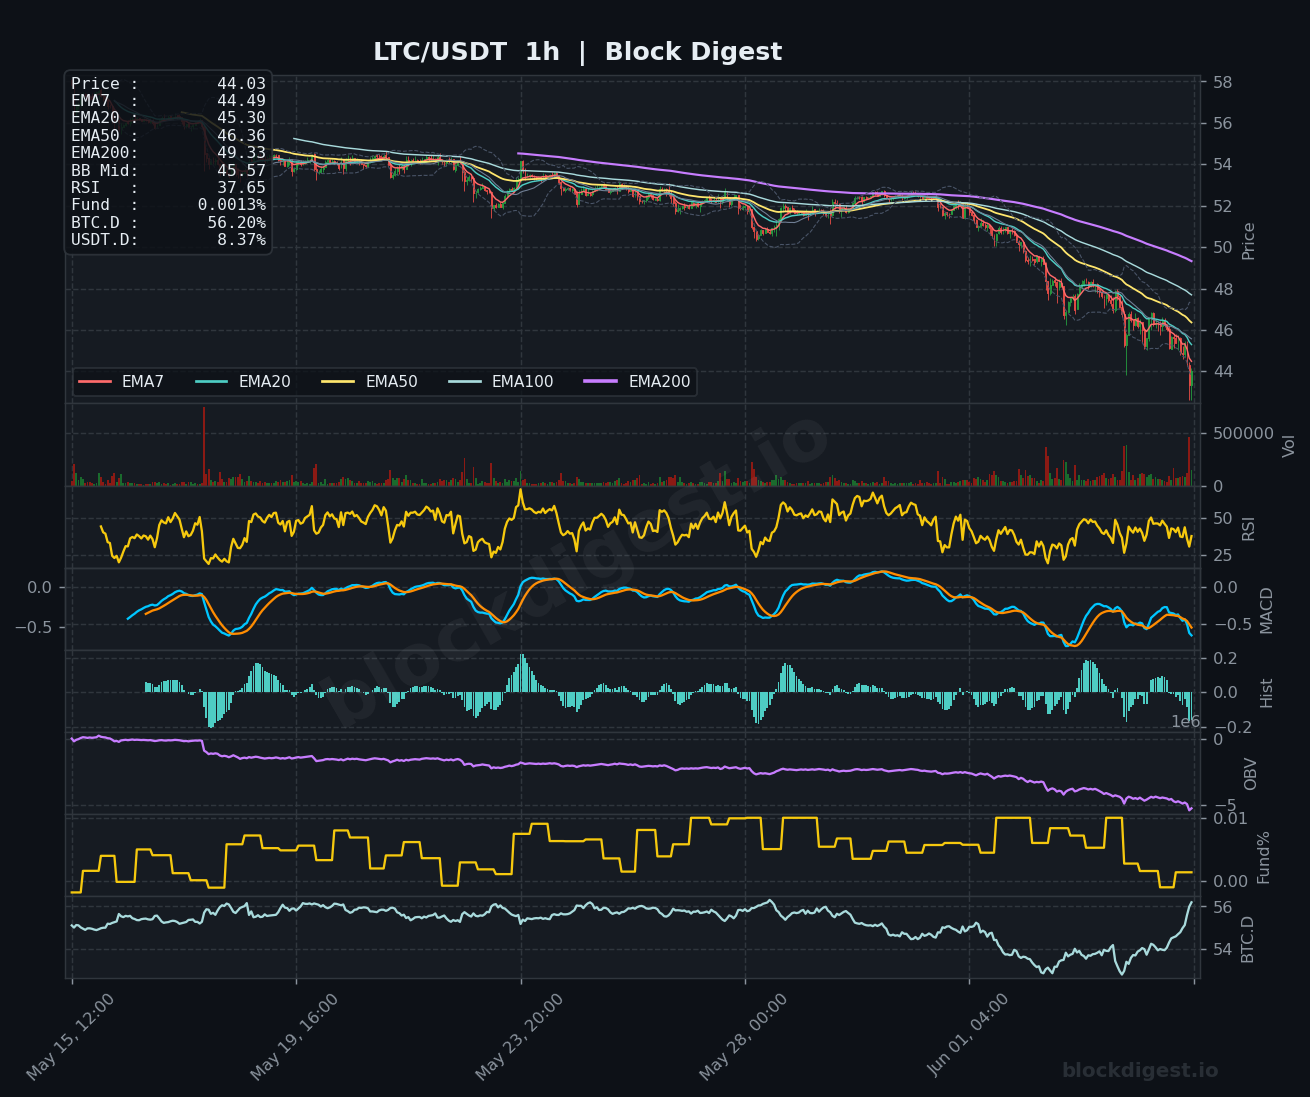Image resolution: width=1310 pixels, height=1097 pixels.
Task: Click the purple EMA200 legend line swatch
Action: tap(602, 382)
